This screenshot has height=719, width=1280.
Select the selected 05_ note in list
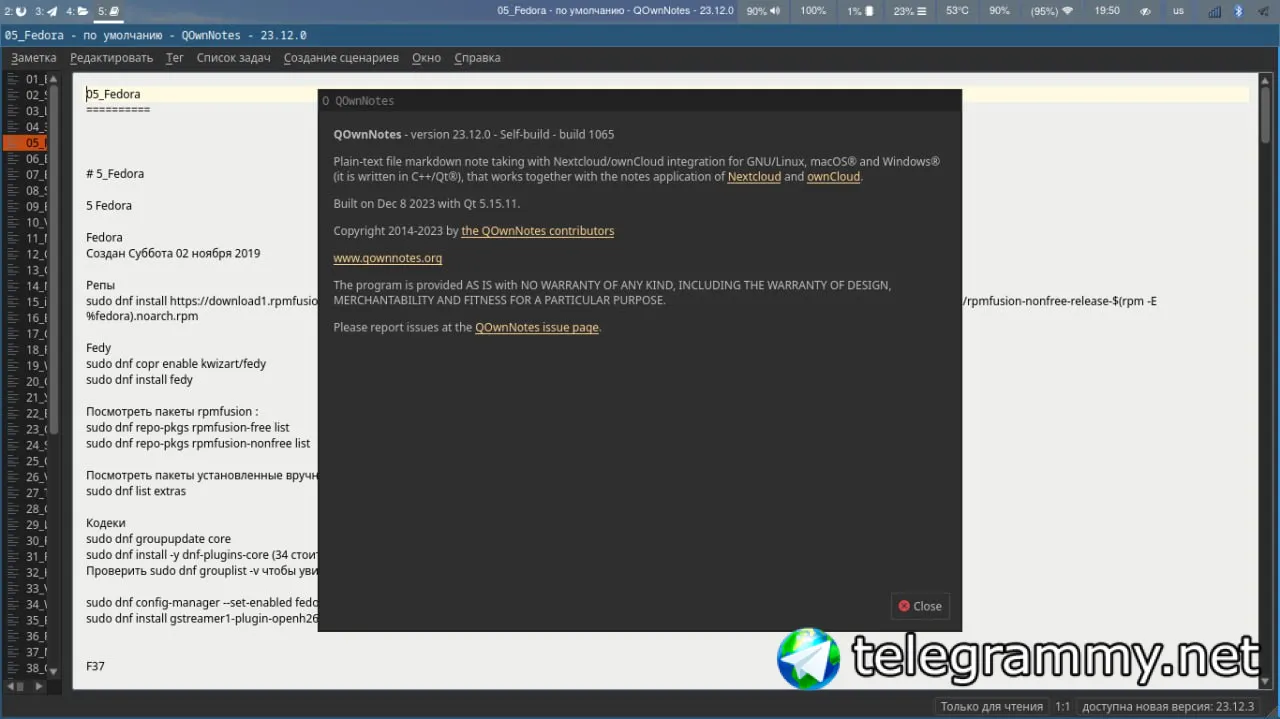[x=25, y=143]
